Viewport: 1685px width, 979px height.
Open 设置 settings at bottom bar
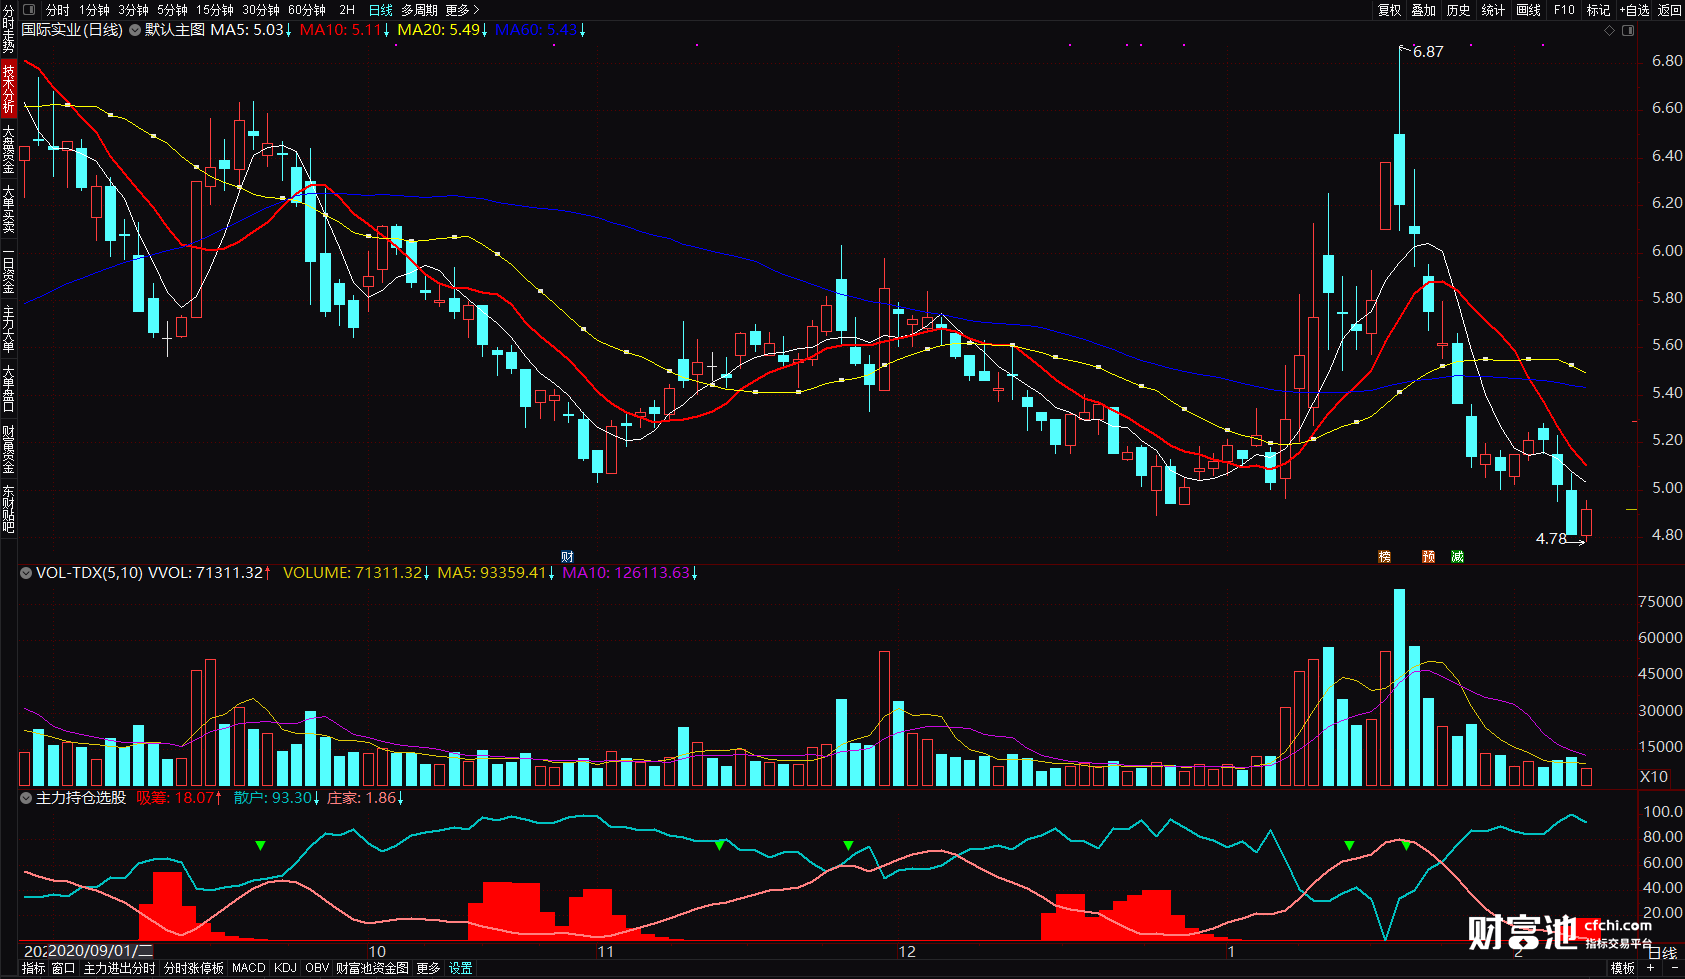[460, 968]
